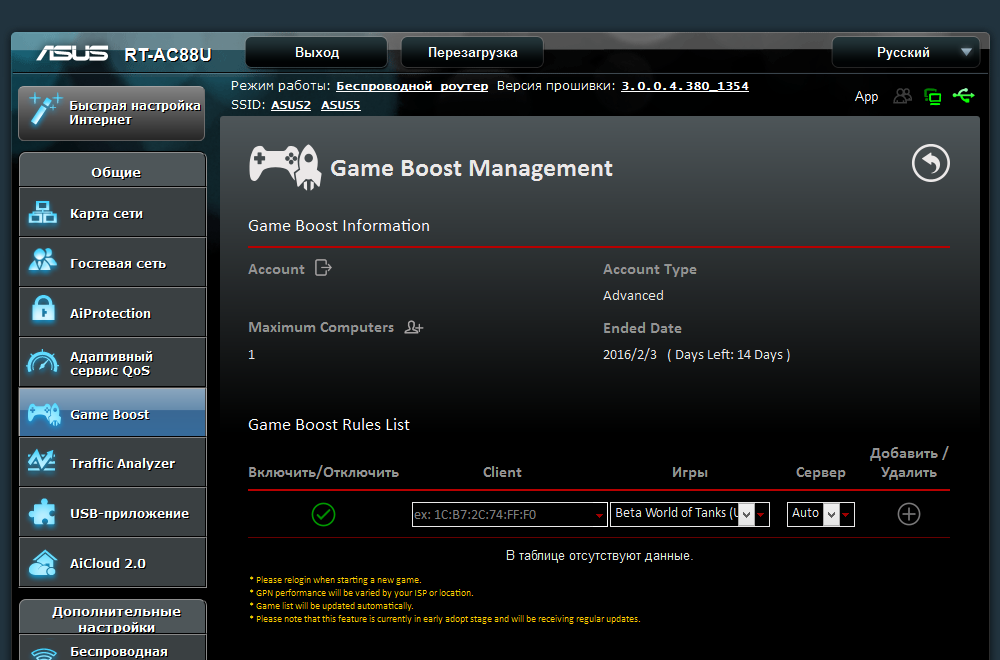Image resolution: width=1000 pixels, height=660 pixels.
Task: Click the large gamepad rocket header icon
Action: click(x=284, y=167)
